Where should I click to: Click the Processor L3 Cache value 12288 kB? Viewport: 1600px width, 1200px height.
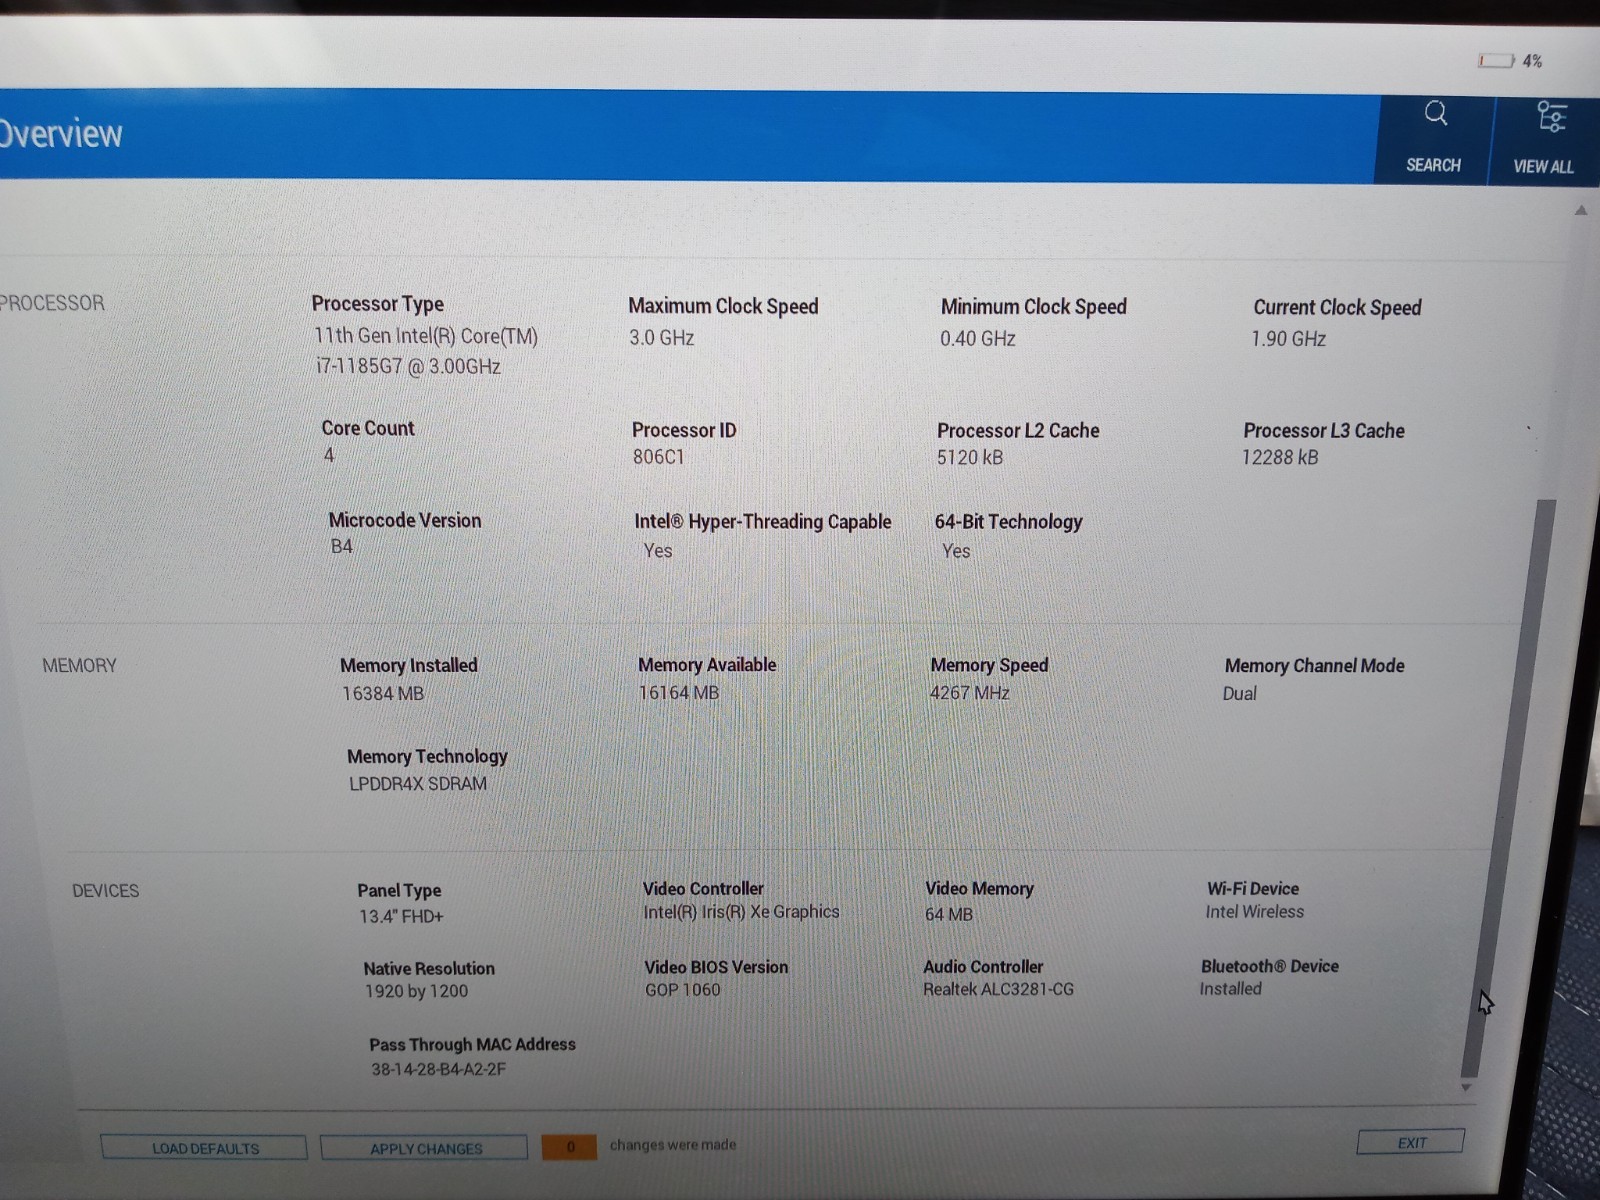(x=1280, y=458)
